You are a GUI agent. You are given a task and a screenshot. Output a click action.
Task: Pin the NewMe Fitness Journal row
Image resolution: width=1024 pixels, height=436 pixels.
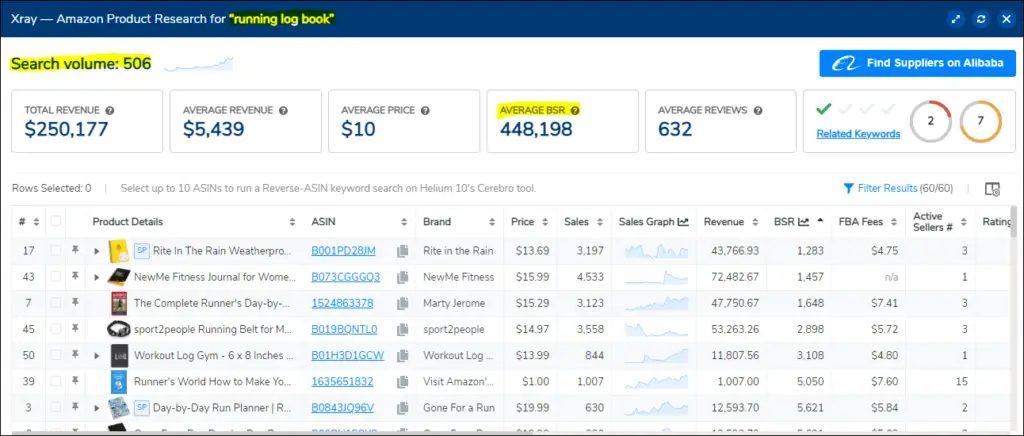click(x=75, y=277)
